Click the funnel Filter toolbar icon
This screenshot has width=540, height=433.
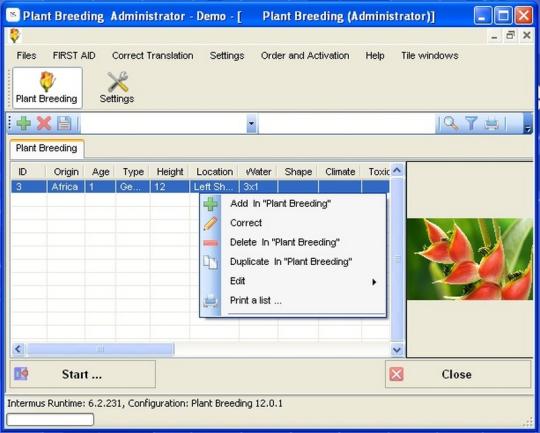471,123
